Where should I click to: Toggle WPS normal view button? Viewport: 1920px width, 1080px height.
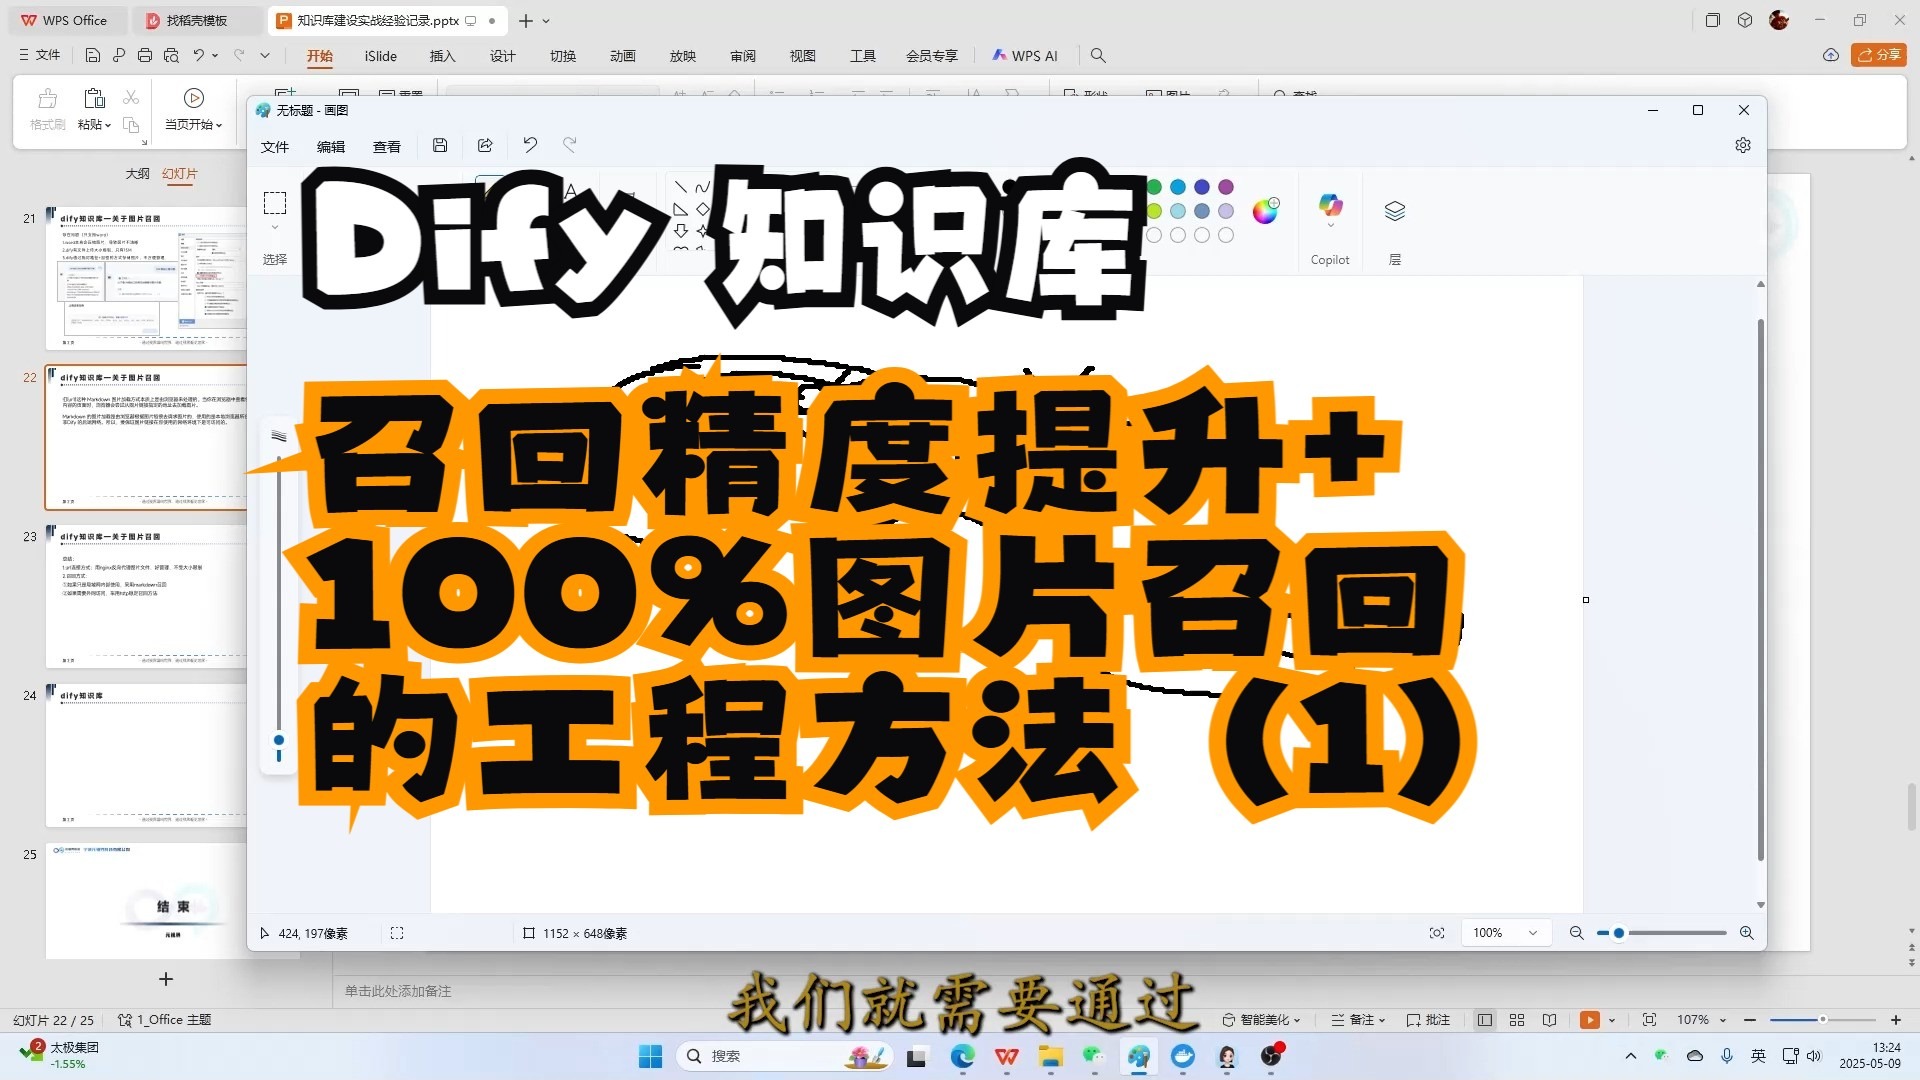pyautogui.click(x=1485, y=1020)
